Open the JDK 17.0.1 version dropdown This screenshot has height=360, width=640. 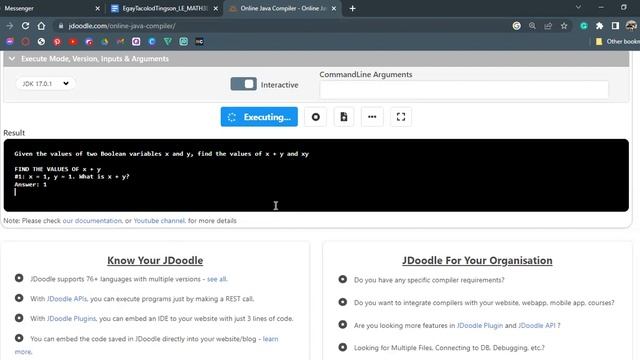tap(45, 84)
